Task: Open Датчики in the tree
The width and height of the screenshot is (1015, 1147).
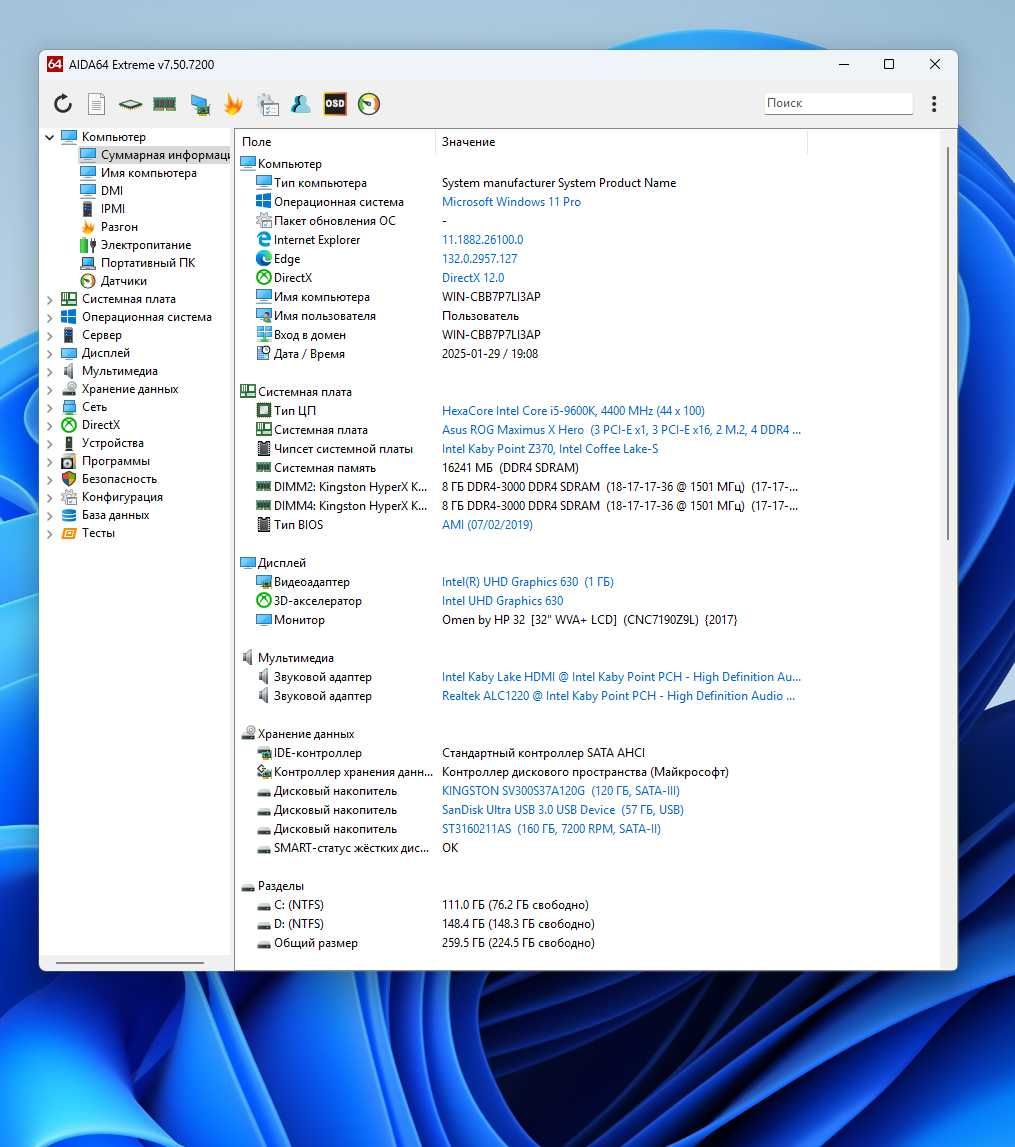Action: 114,281
